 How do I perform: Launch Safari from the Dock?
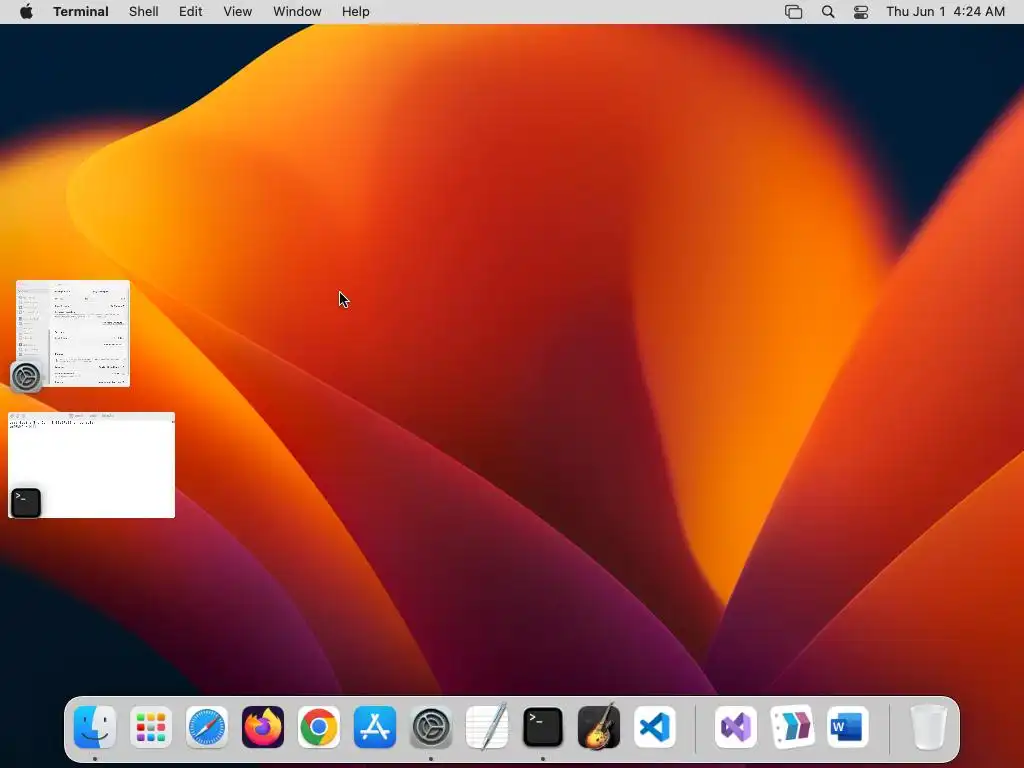tap(207, 727)
